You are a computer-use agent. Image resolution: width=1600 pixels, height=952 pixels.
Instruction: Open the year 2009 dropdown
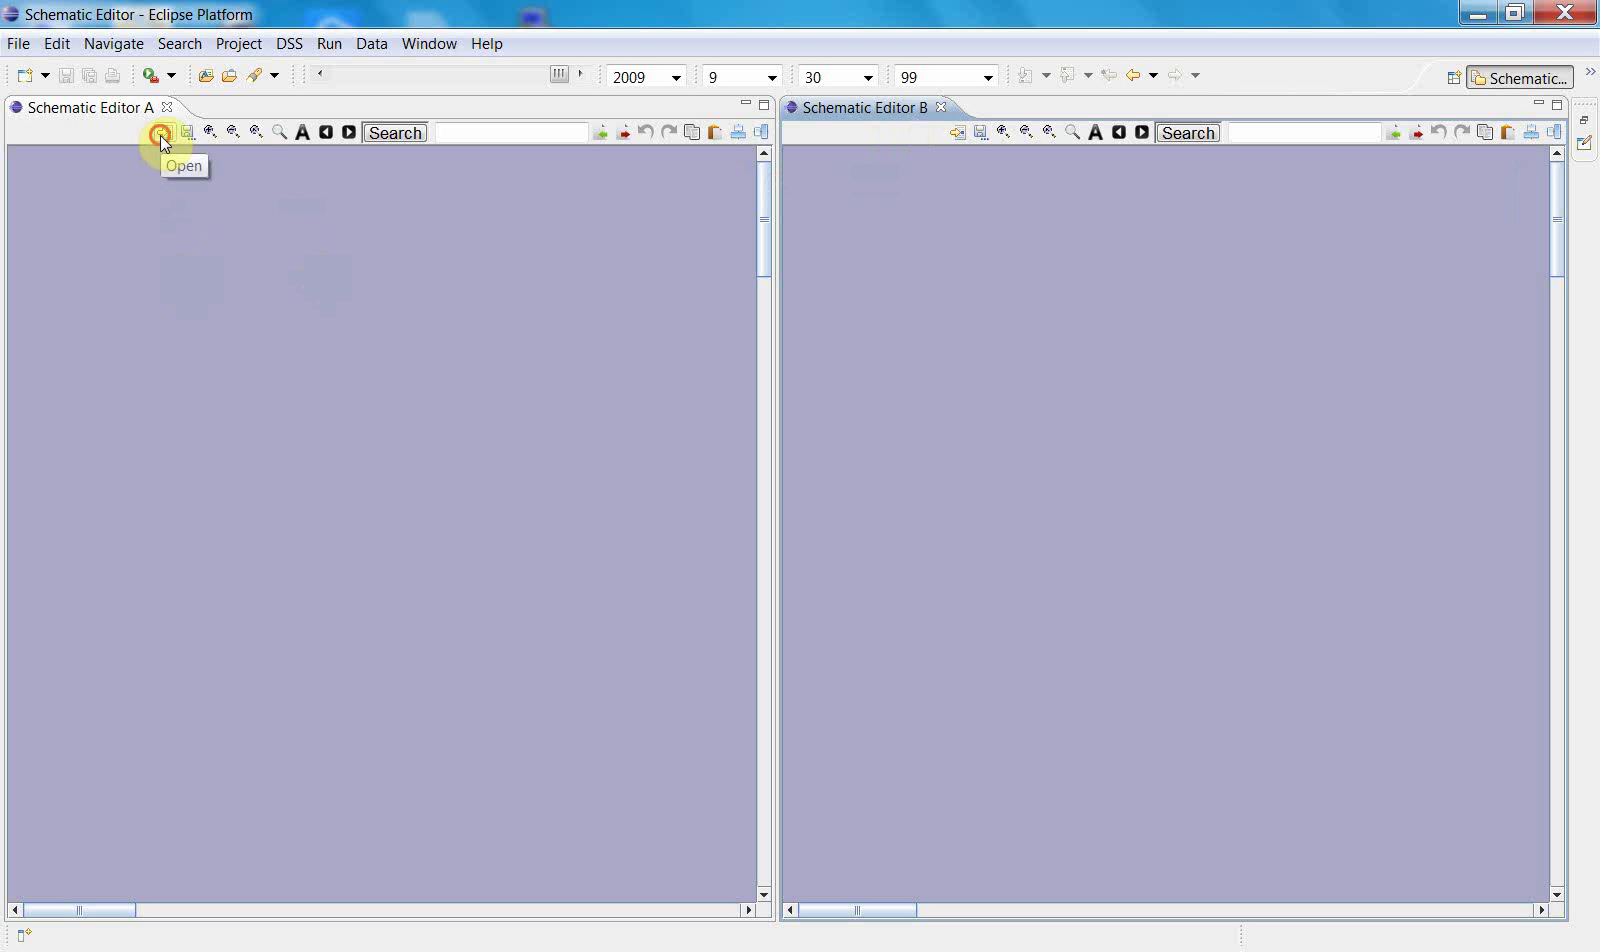tap(676, 78)
